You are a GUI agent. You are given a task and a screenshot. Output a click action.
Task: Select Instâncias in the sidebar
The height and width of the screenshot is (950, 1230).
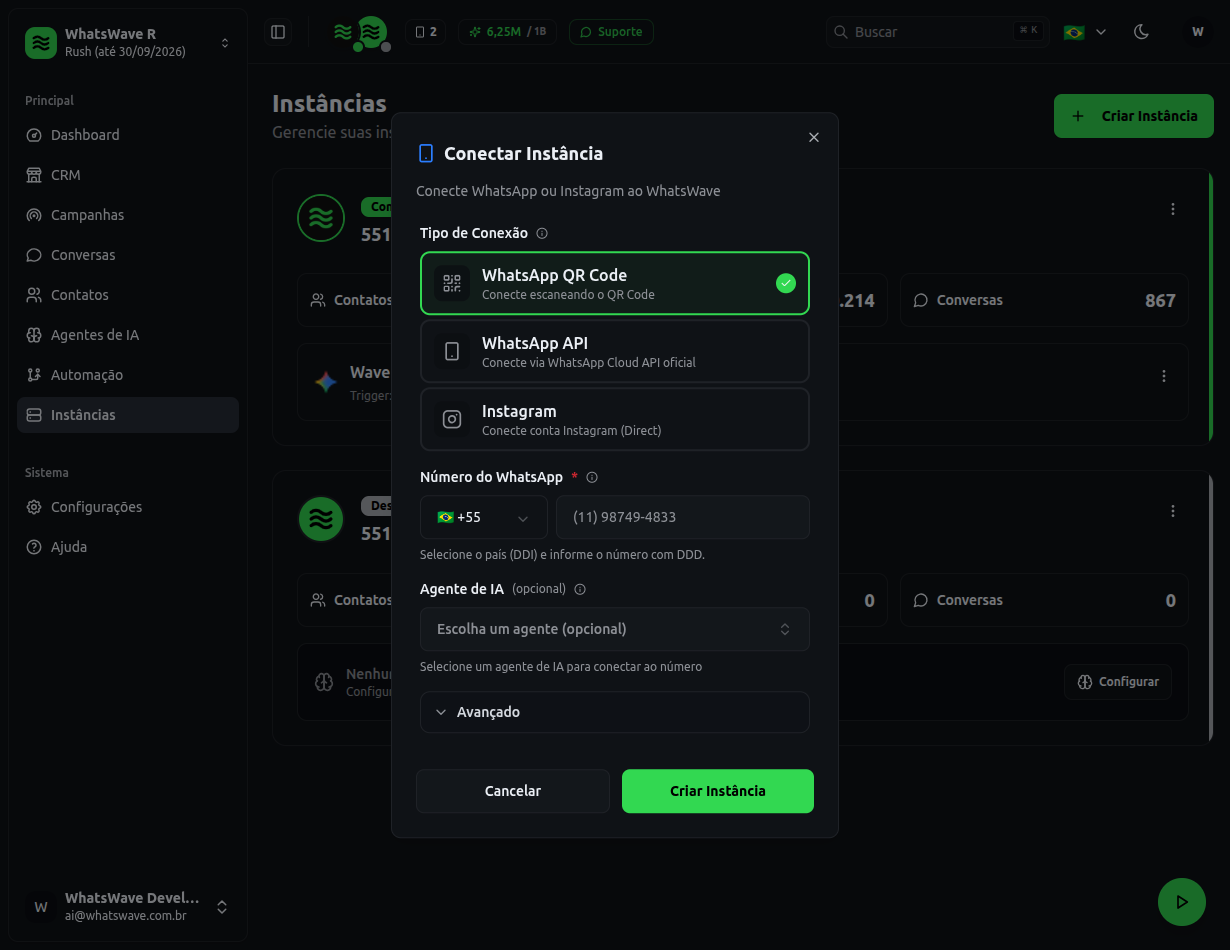pyautogui.click(x=128, y=415)
